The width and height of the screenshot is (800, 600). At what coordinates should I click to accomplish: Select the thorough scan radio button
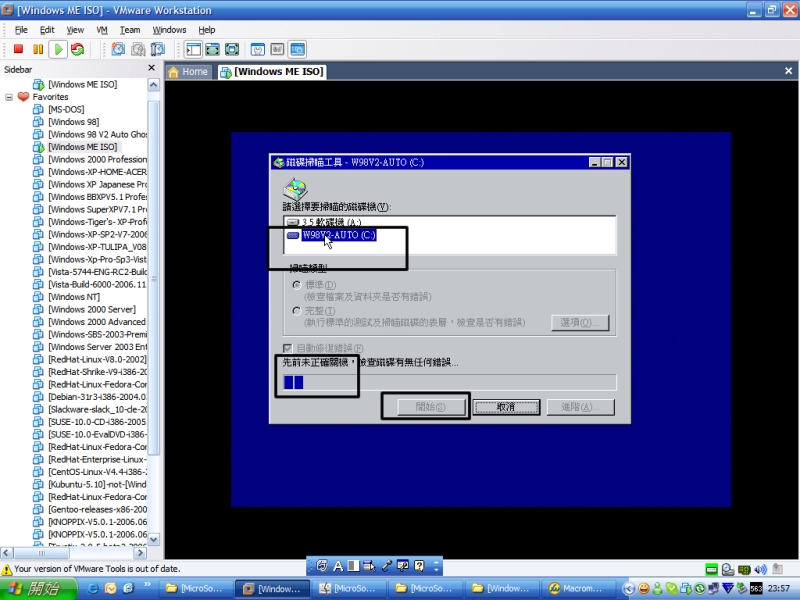[x=296, y=311]
